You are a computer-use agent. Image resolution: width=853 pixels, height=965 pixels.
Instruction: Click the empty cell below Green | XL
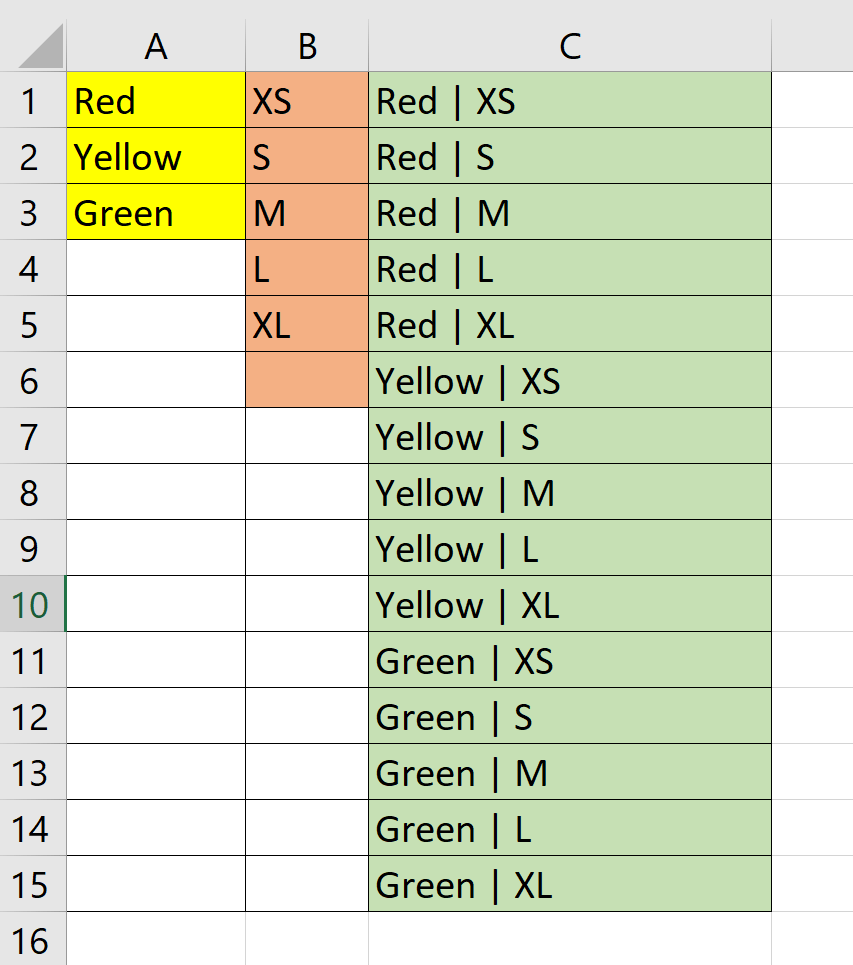569,938
